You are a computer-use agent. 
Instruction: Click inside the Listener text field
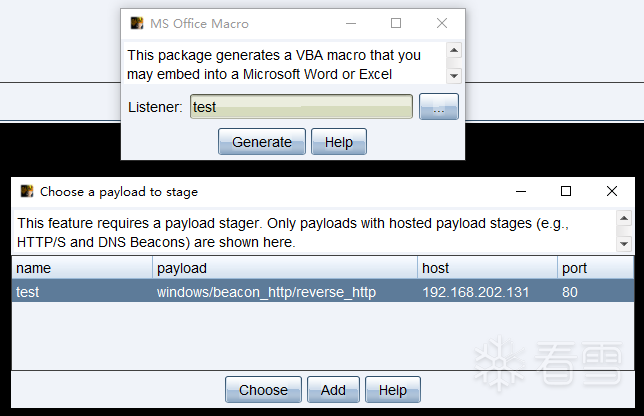coord(301,106)
